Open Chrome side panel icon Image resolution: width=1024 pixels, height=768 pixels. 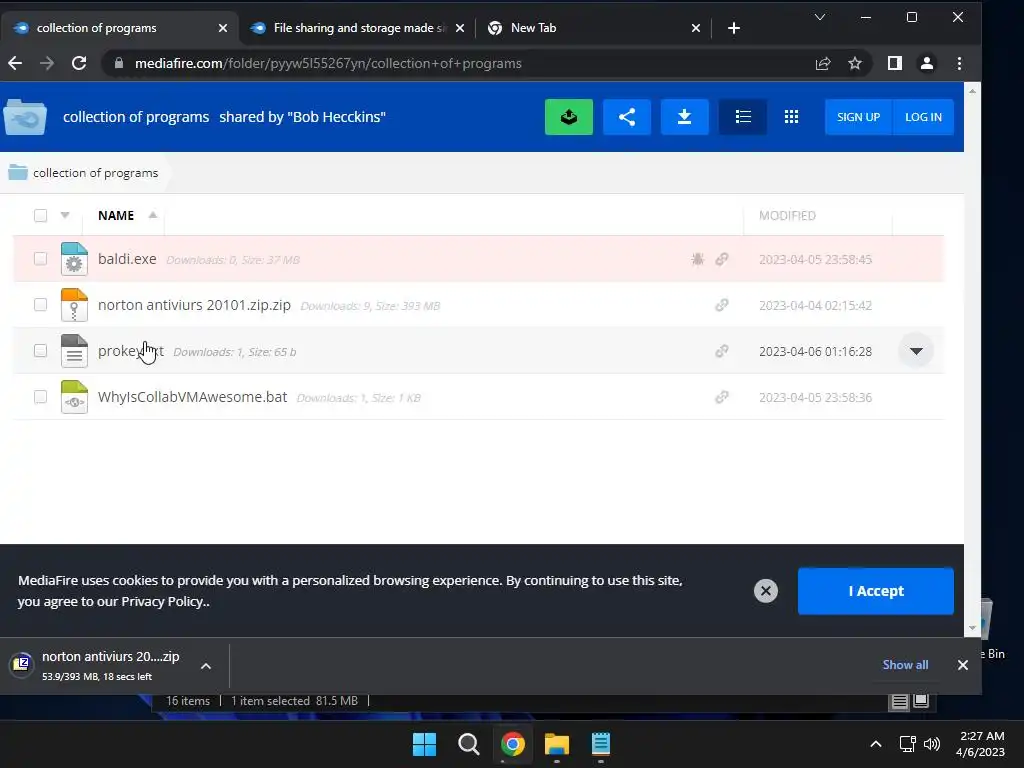tap(895, 63)
